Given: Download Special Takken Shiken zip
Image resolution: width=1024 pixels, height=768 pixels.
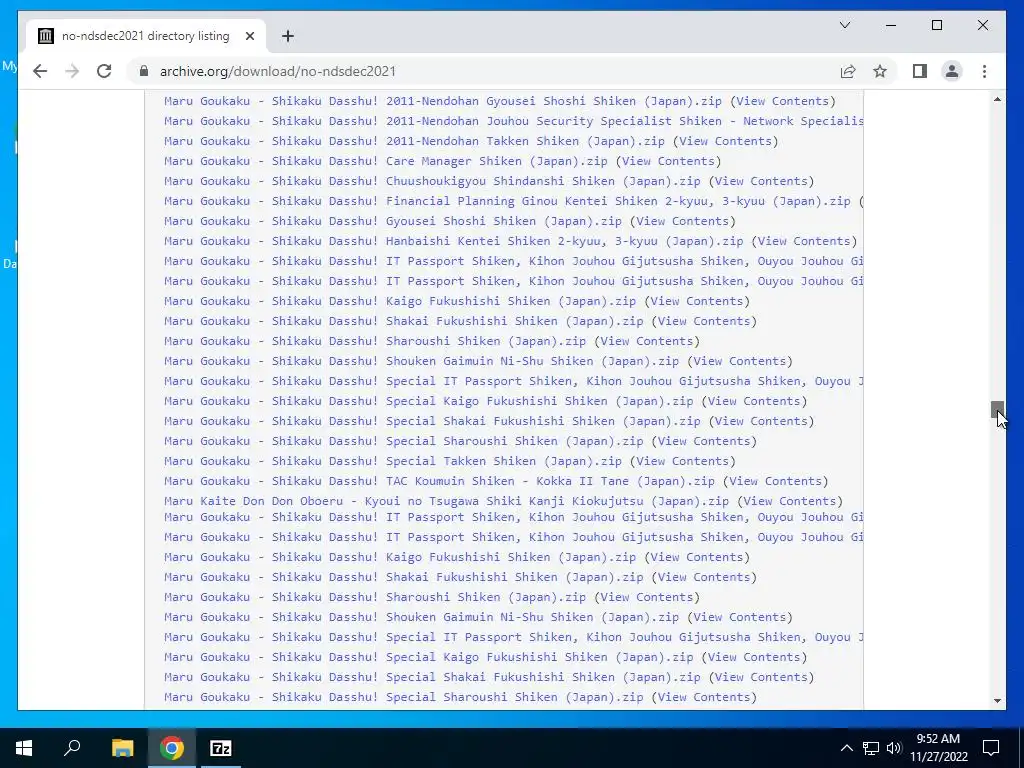Looking at the screenshot, I should (x=392, y=461).
